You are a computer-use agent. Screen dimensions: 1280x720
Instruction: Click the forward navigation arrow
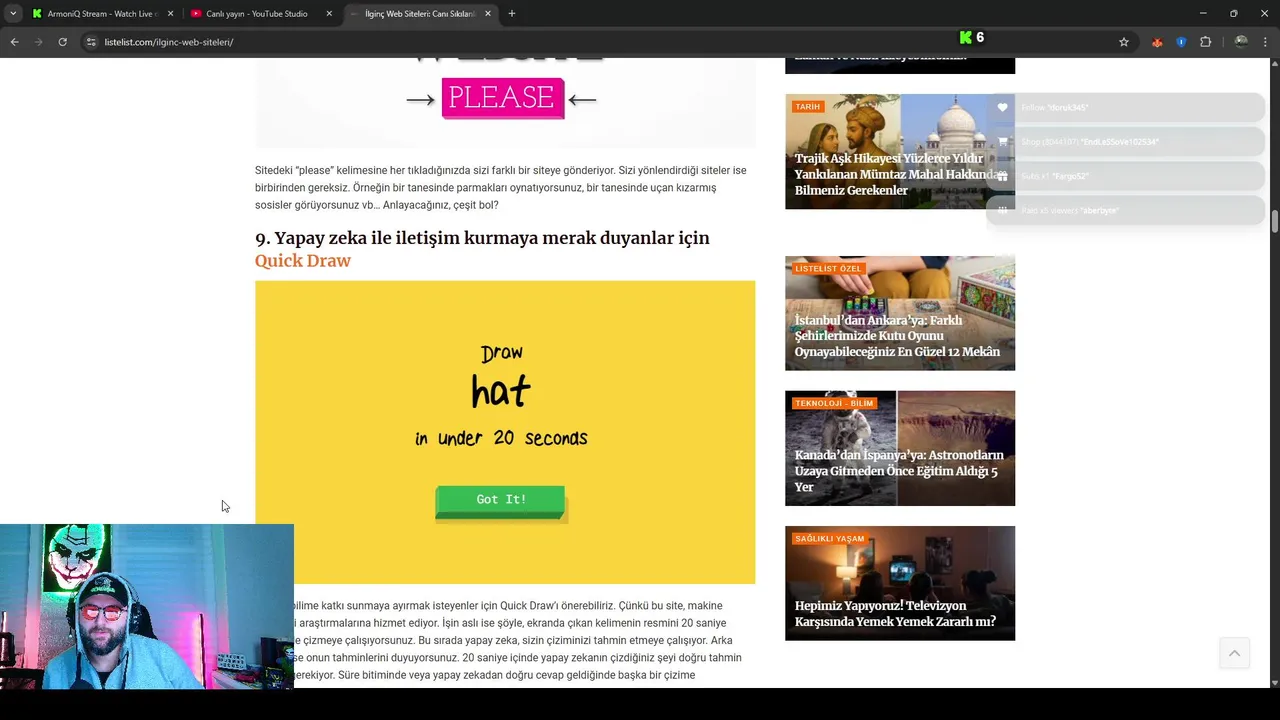pyautogui.click(x=38, y=42)
